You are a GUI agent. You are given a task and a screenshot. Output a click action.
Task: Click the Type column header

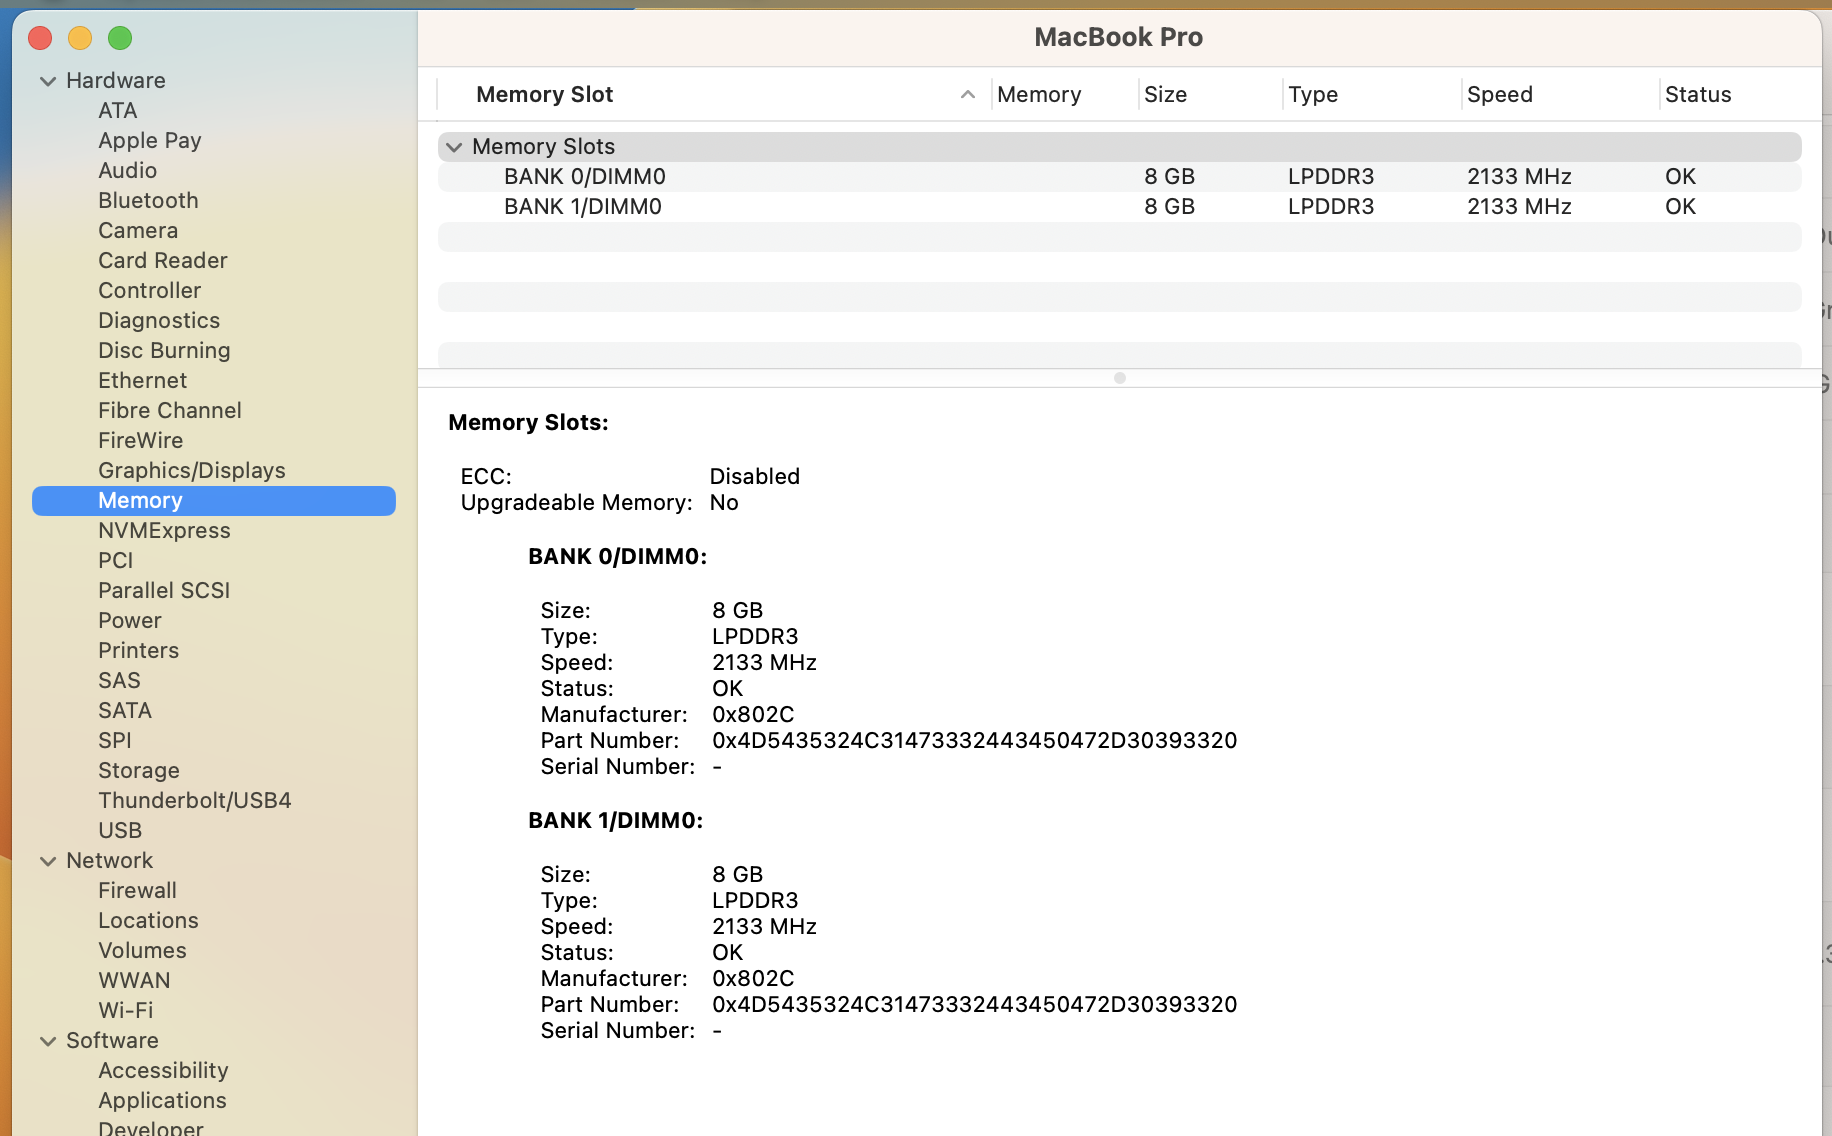1312,95
